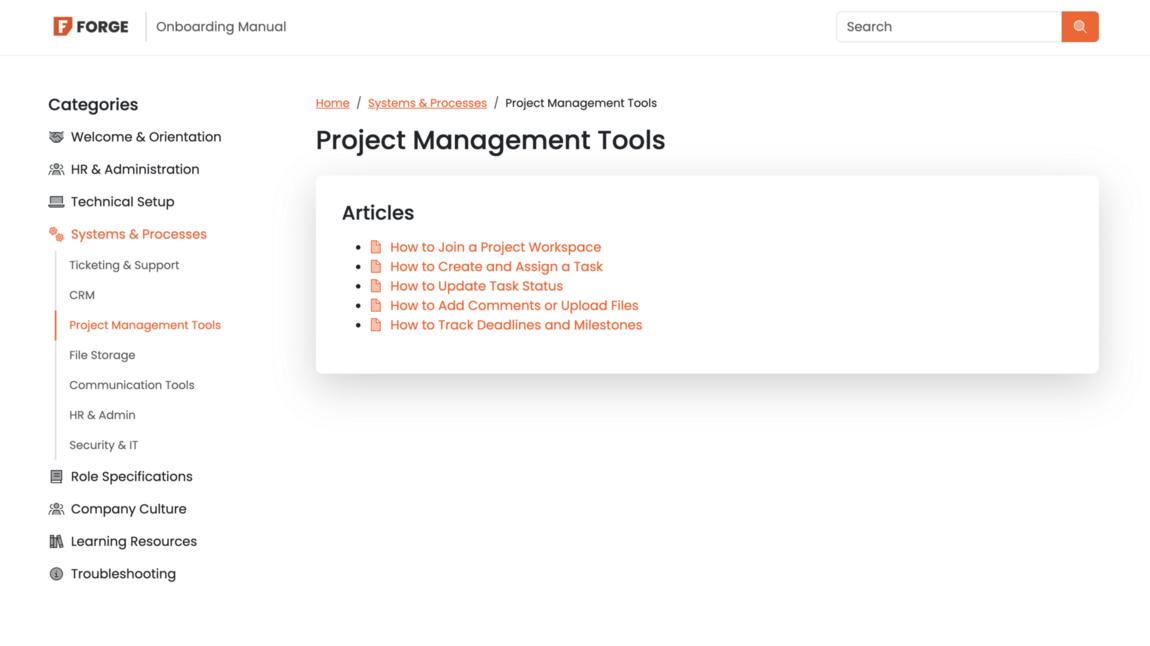Image resolution: width=1150 pixels, height=646 pixels.
Task: Click the info icon beside Troubleshooting
Action: (x=56, y=573)
